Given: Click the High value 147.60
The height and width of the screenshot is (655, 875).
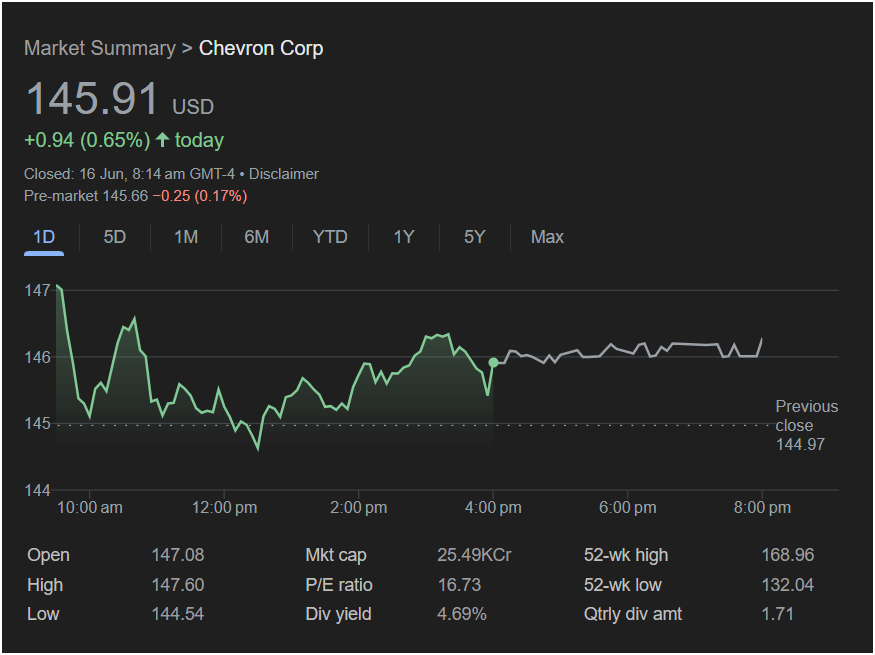Looking at the screenshot, I should (x=178, y=585).
